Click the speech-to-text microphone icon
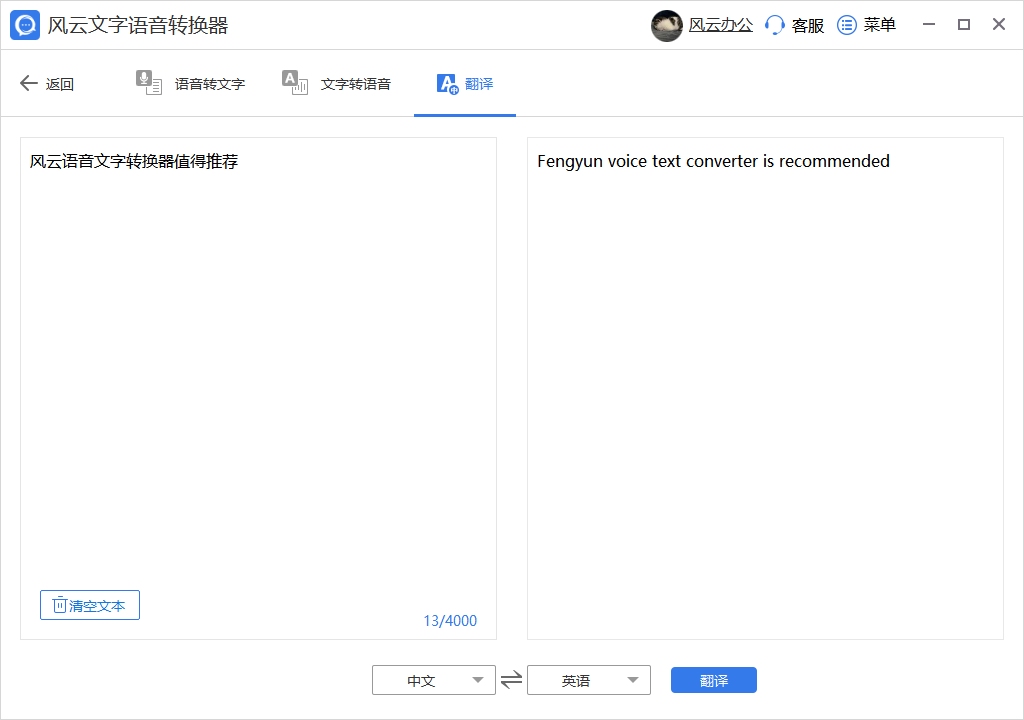The height and width of the screenshot is (720, 1024). click(x=149, y=82)
